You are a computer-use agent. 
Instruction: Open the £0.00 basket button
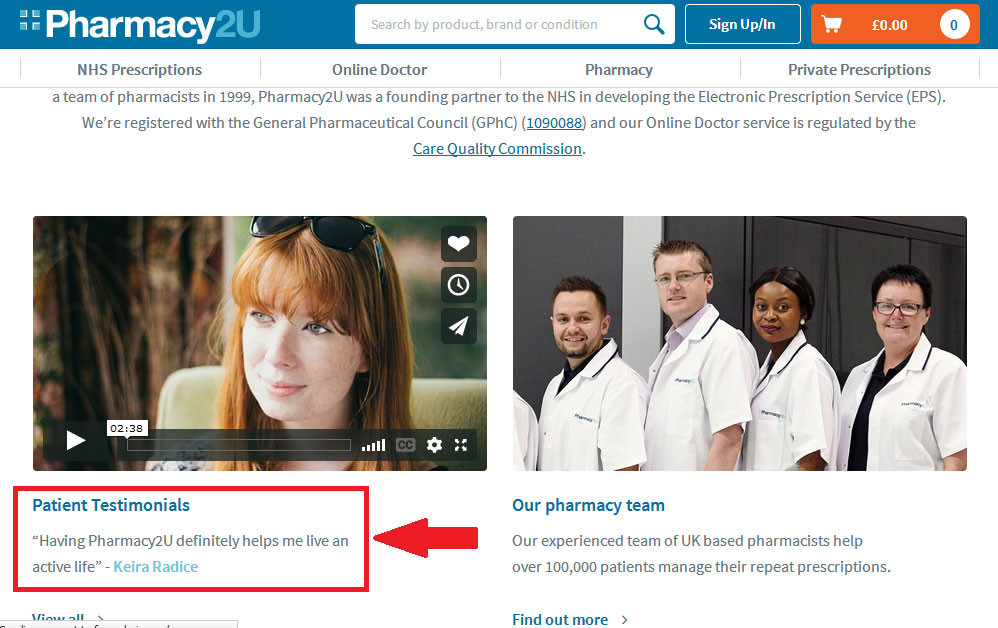[895, 24]
